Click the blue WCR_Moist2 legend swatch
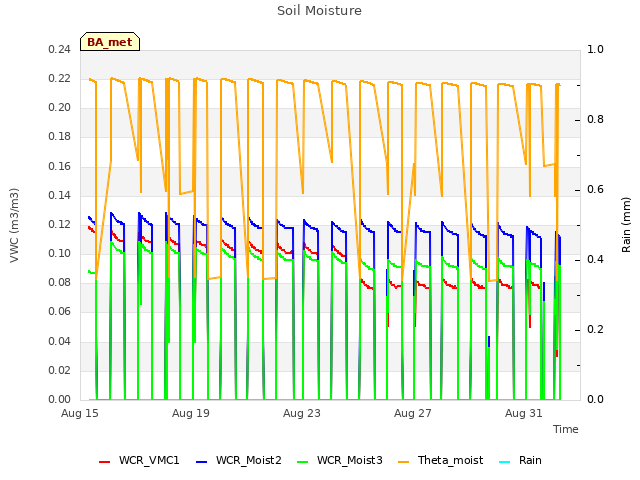This screenshot has width=640, height=480. [202, 462]
